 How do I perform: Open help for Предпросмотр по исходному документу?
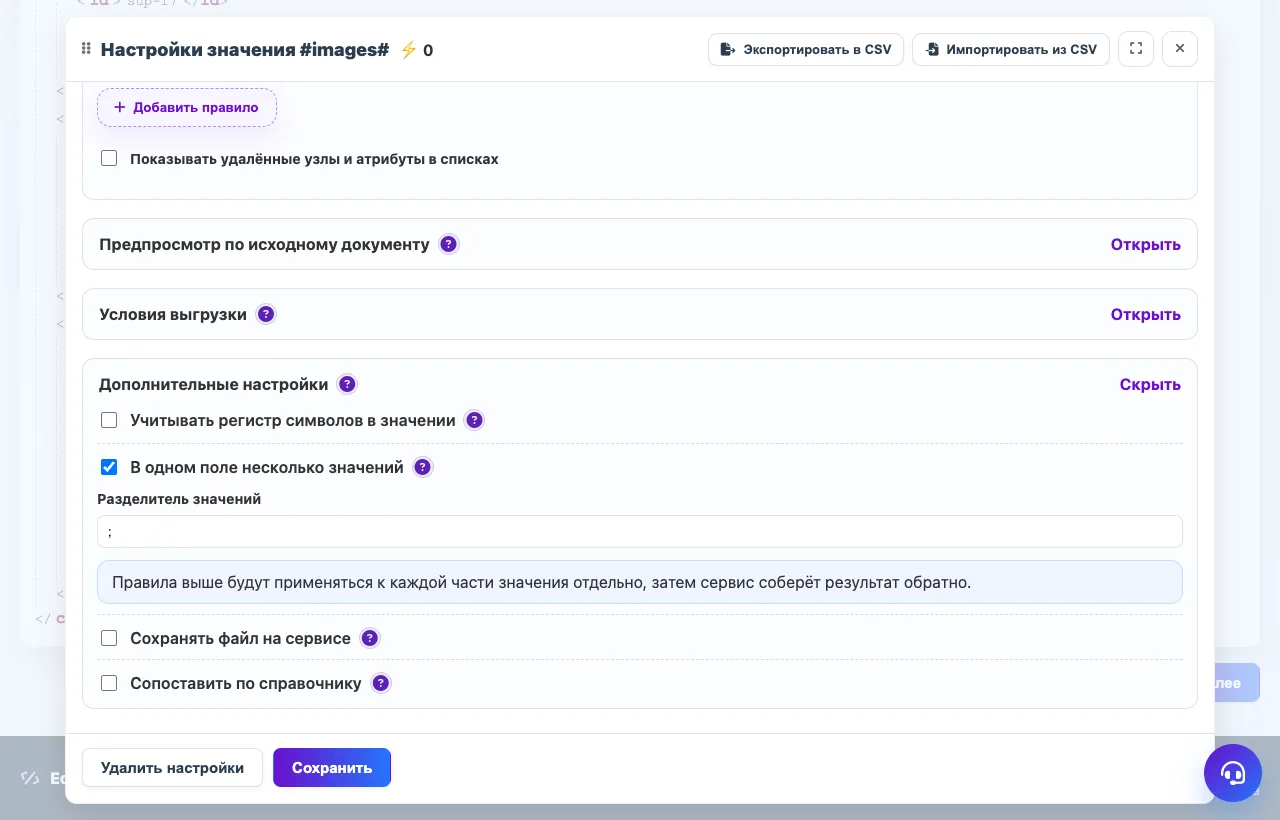[449, 244]
